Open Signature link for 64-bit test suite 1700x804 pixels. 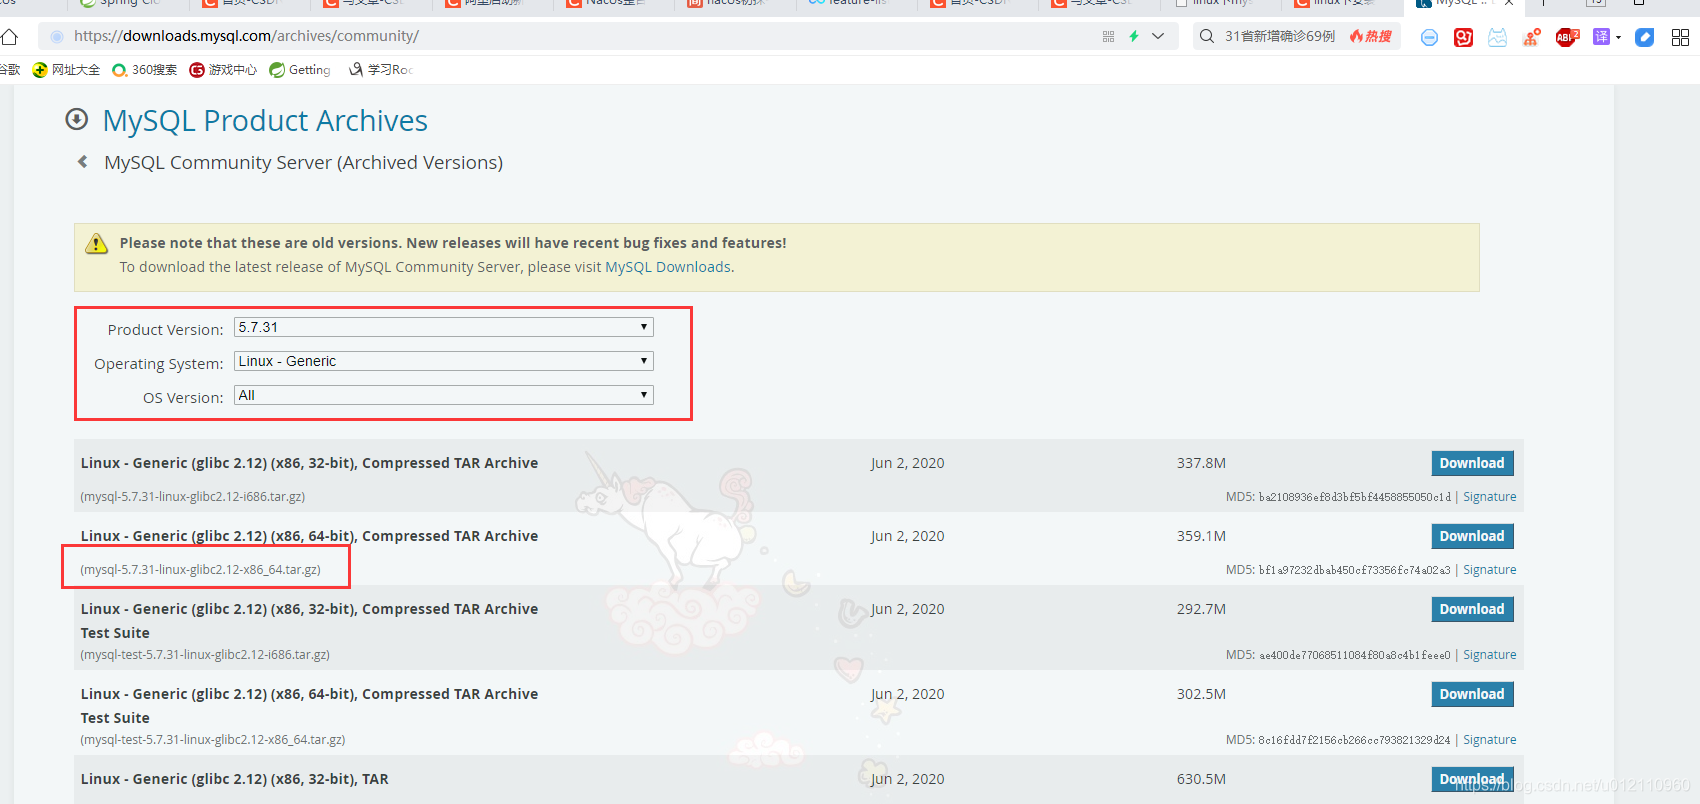pos(1489,740)
